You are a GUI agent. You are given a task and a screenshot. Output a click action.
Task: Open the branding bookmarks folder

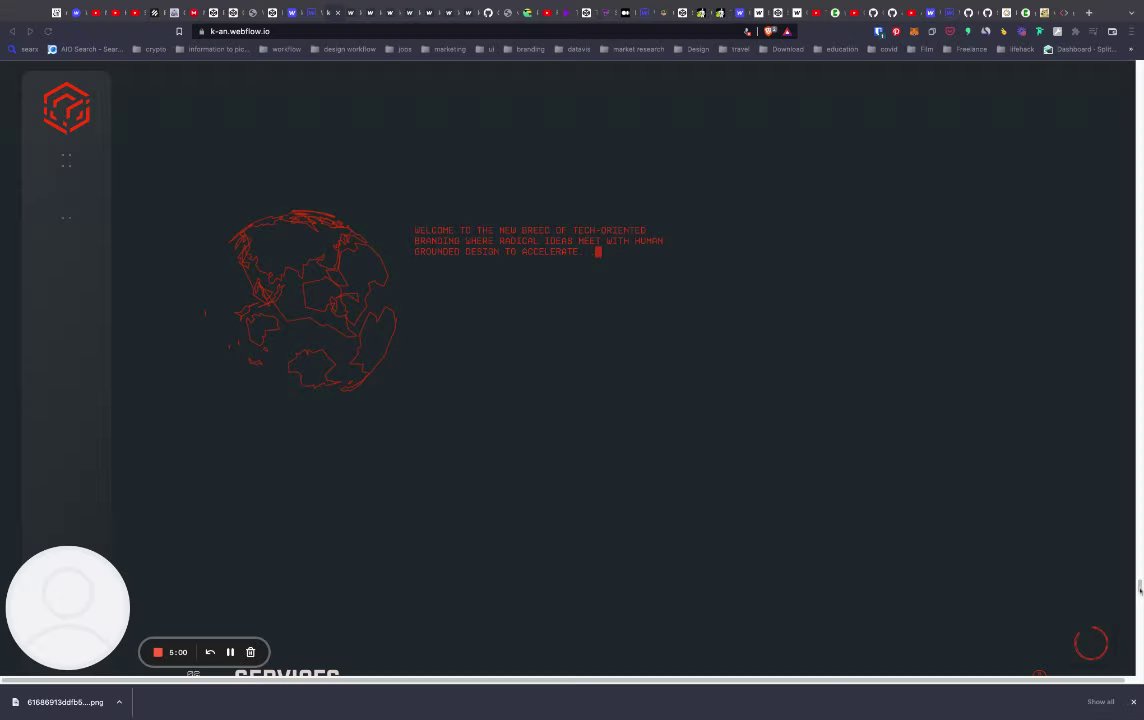pos(524,50)
